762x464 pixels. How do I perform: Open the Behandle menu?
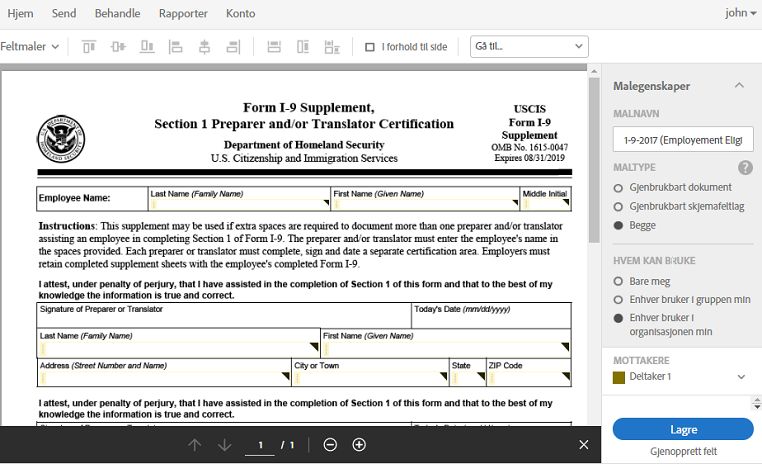click(117, 13)
